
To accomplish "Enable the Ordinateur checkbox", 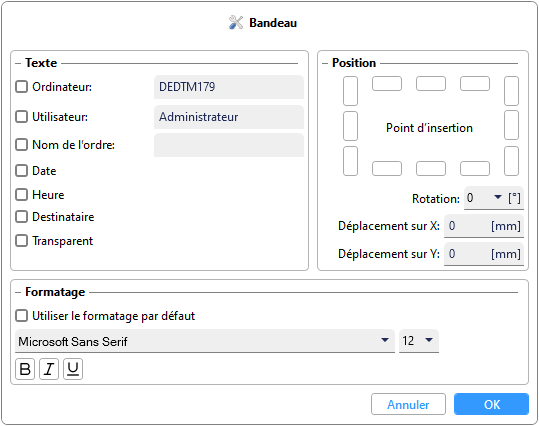I will 21,87.
